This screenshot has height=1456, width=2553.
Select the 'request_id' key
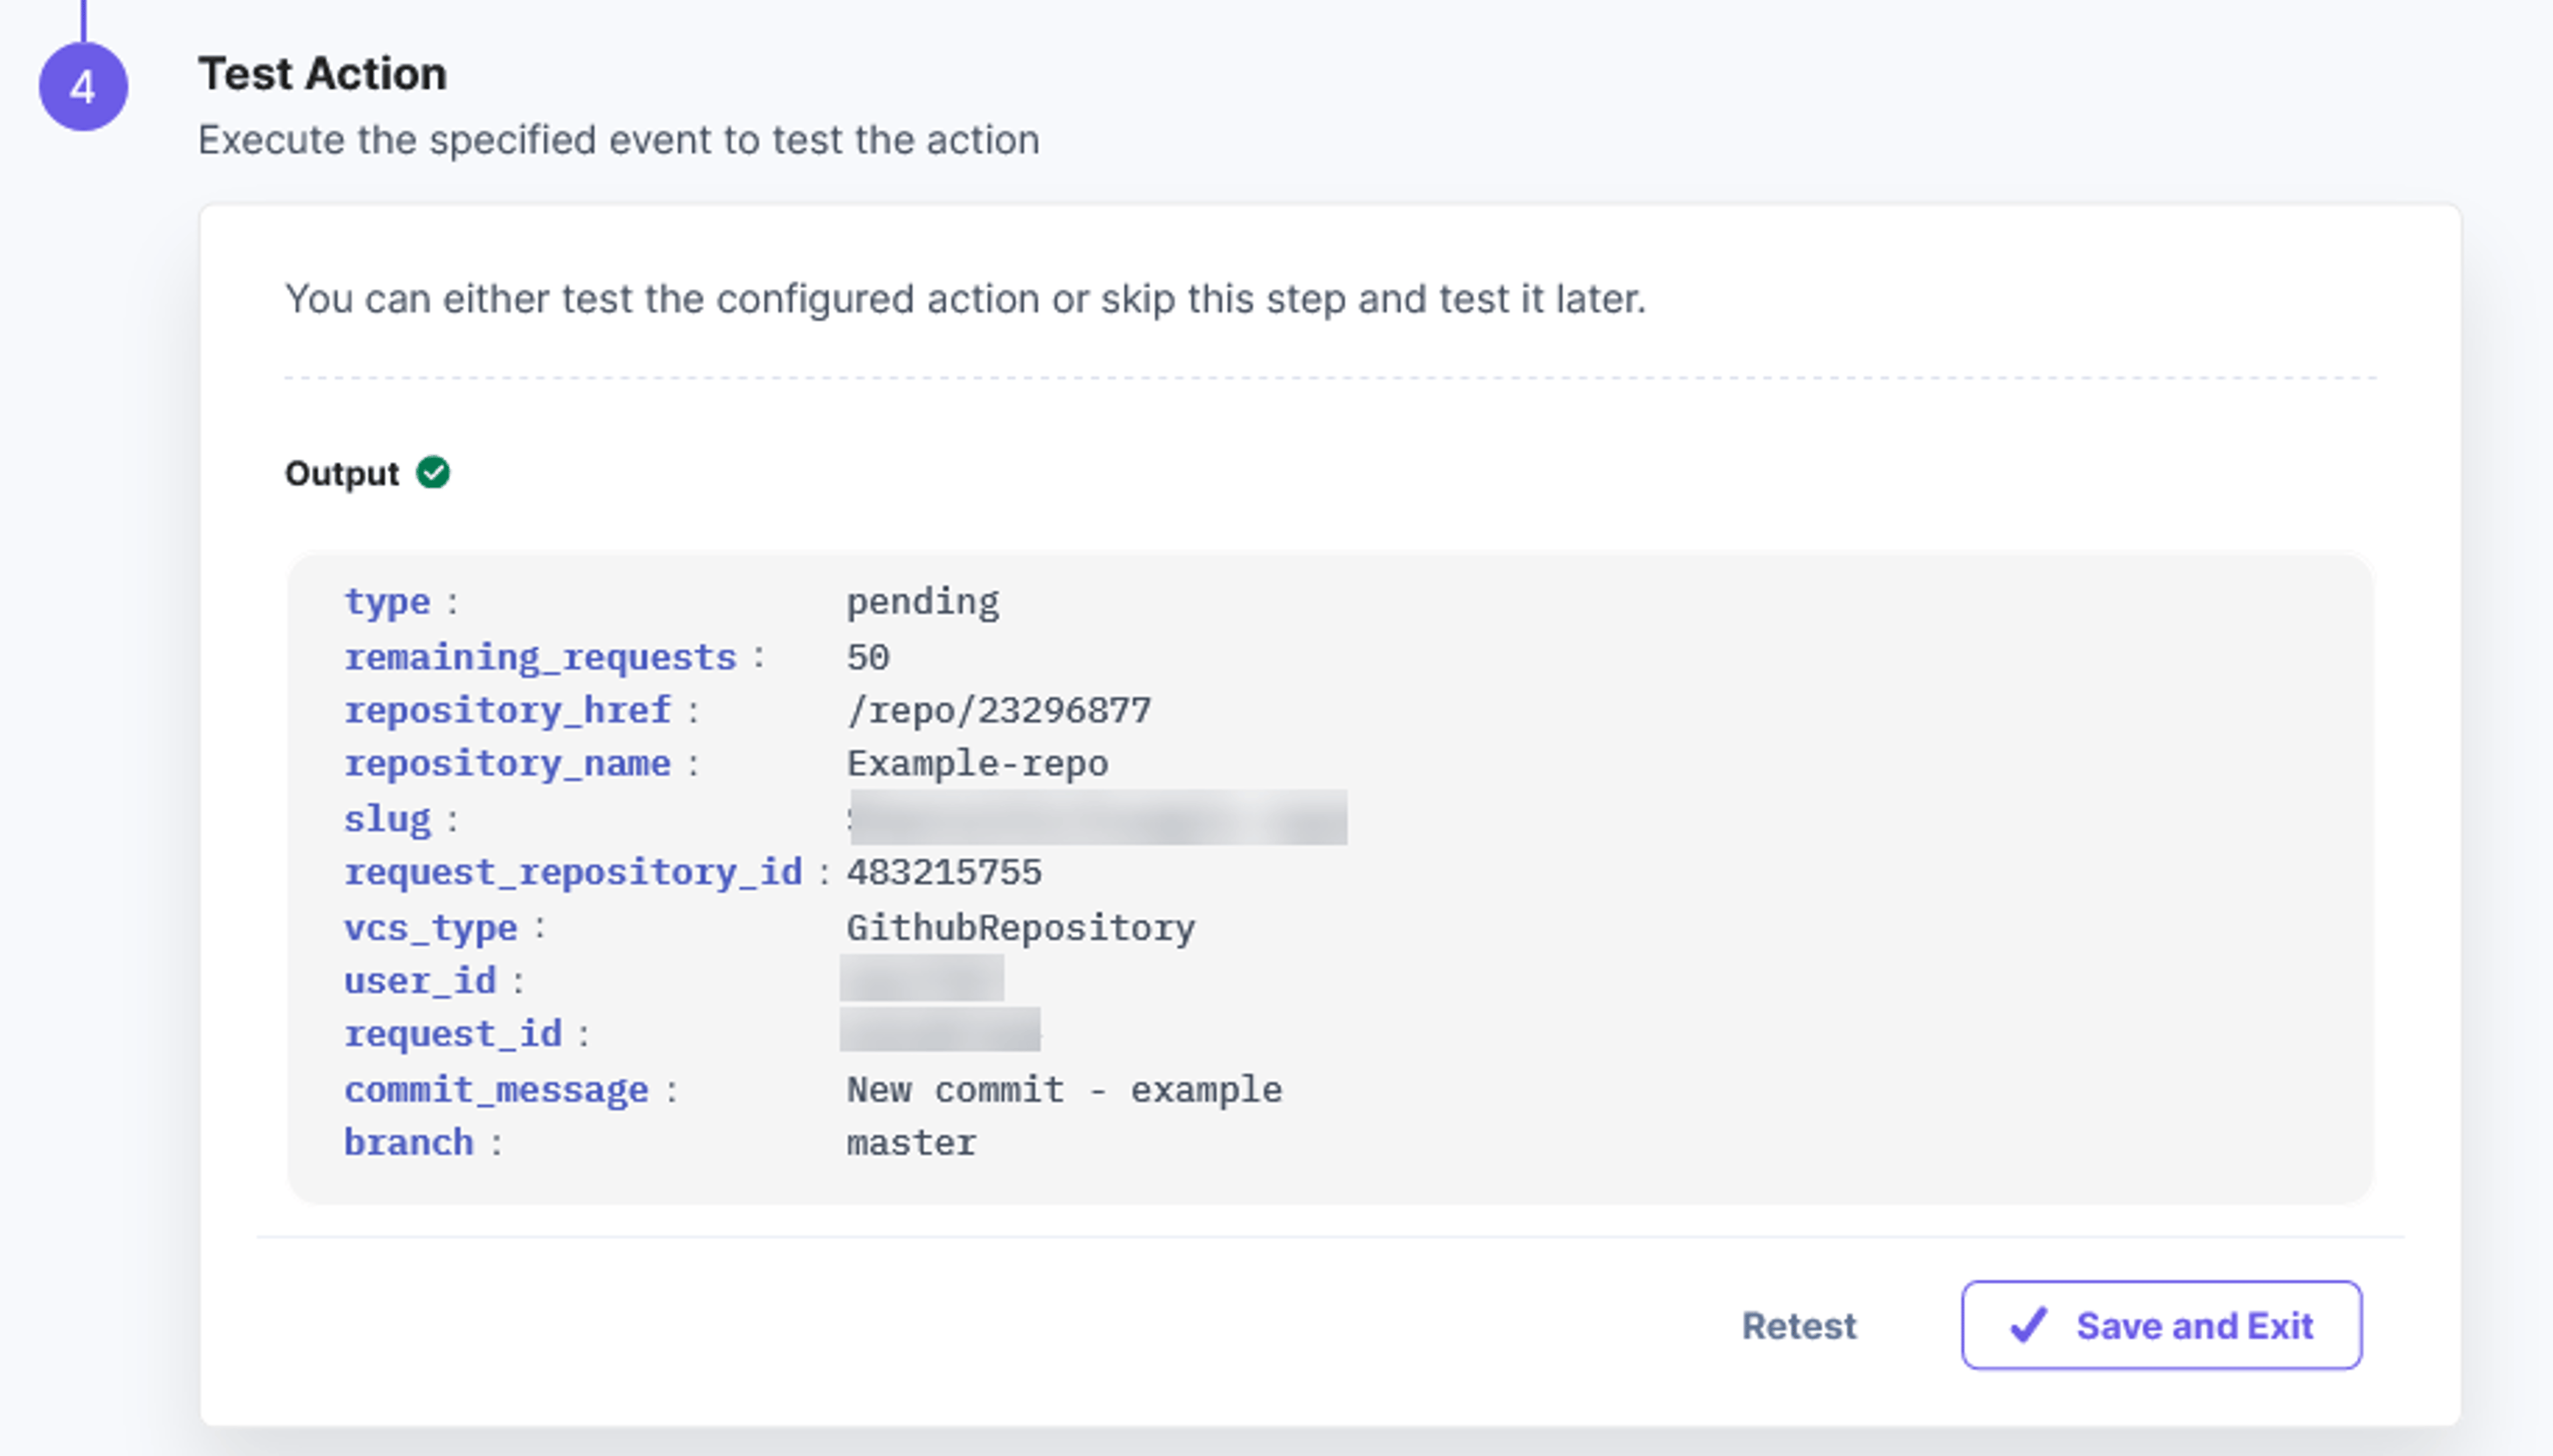[453, 1034]
